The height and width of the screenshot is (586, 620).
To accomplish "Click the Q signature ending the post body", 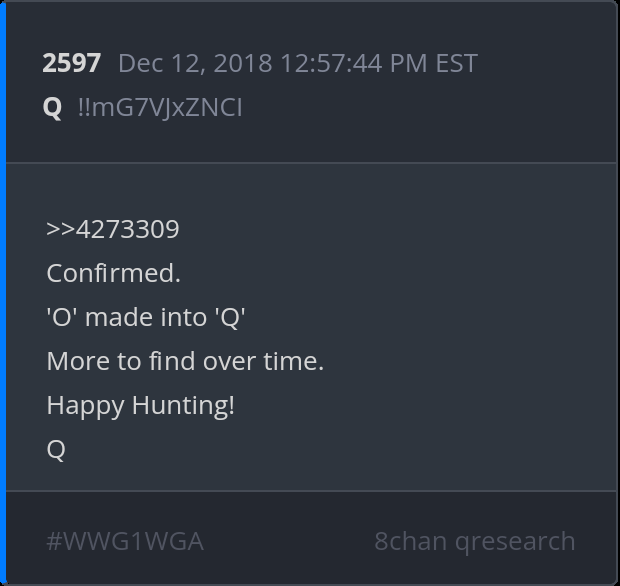I will click(x=56, y=449).
